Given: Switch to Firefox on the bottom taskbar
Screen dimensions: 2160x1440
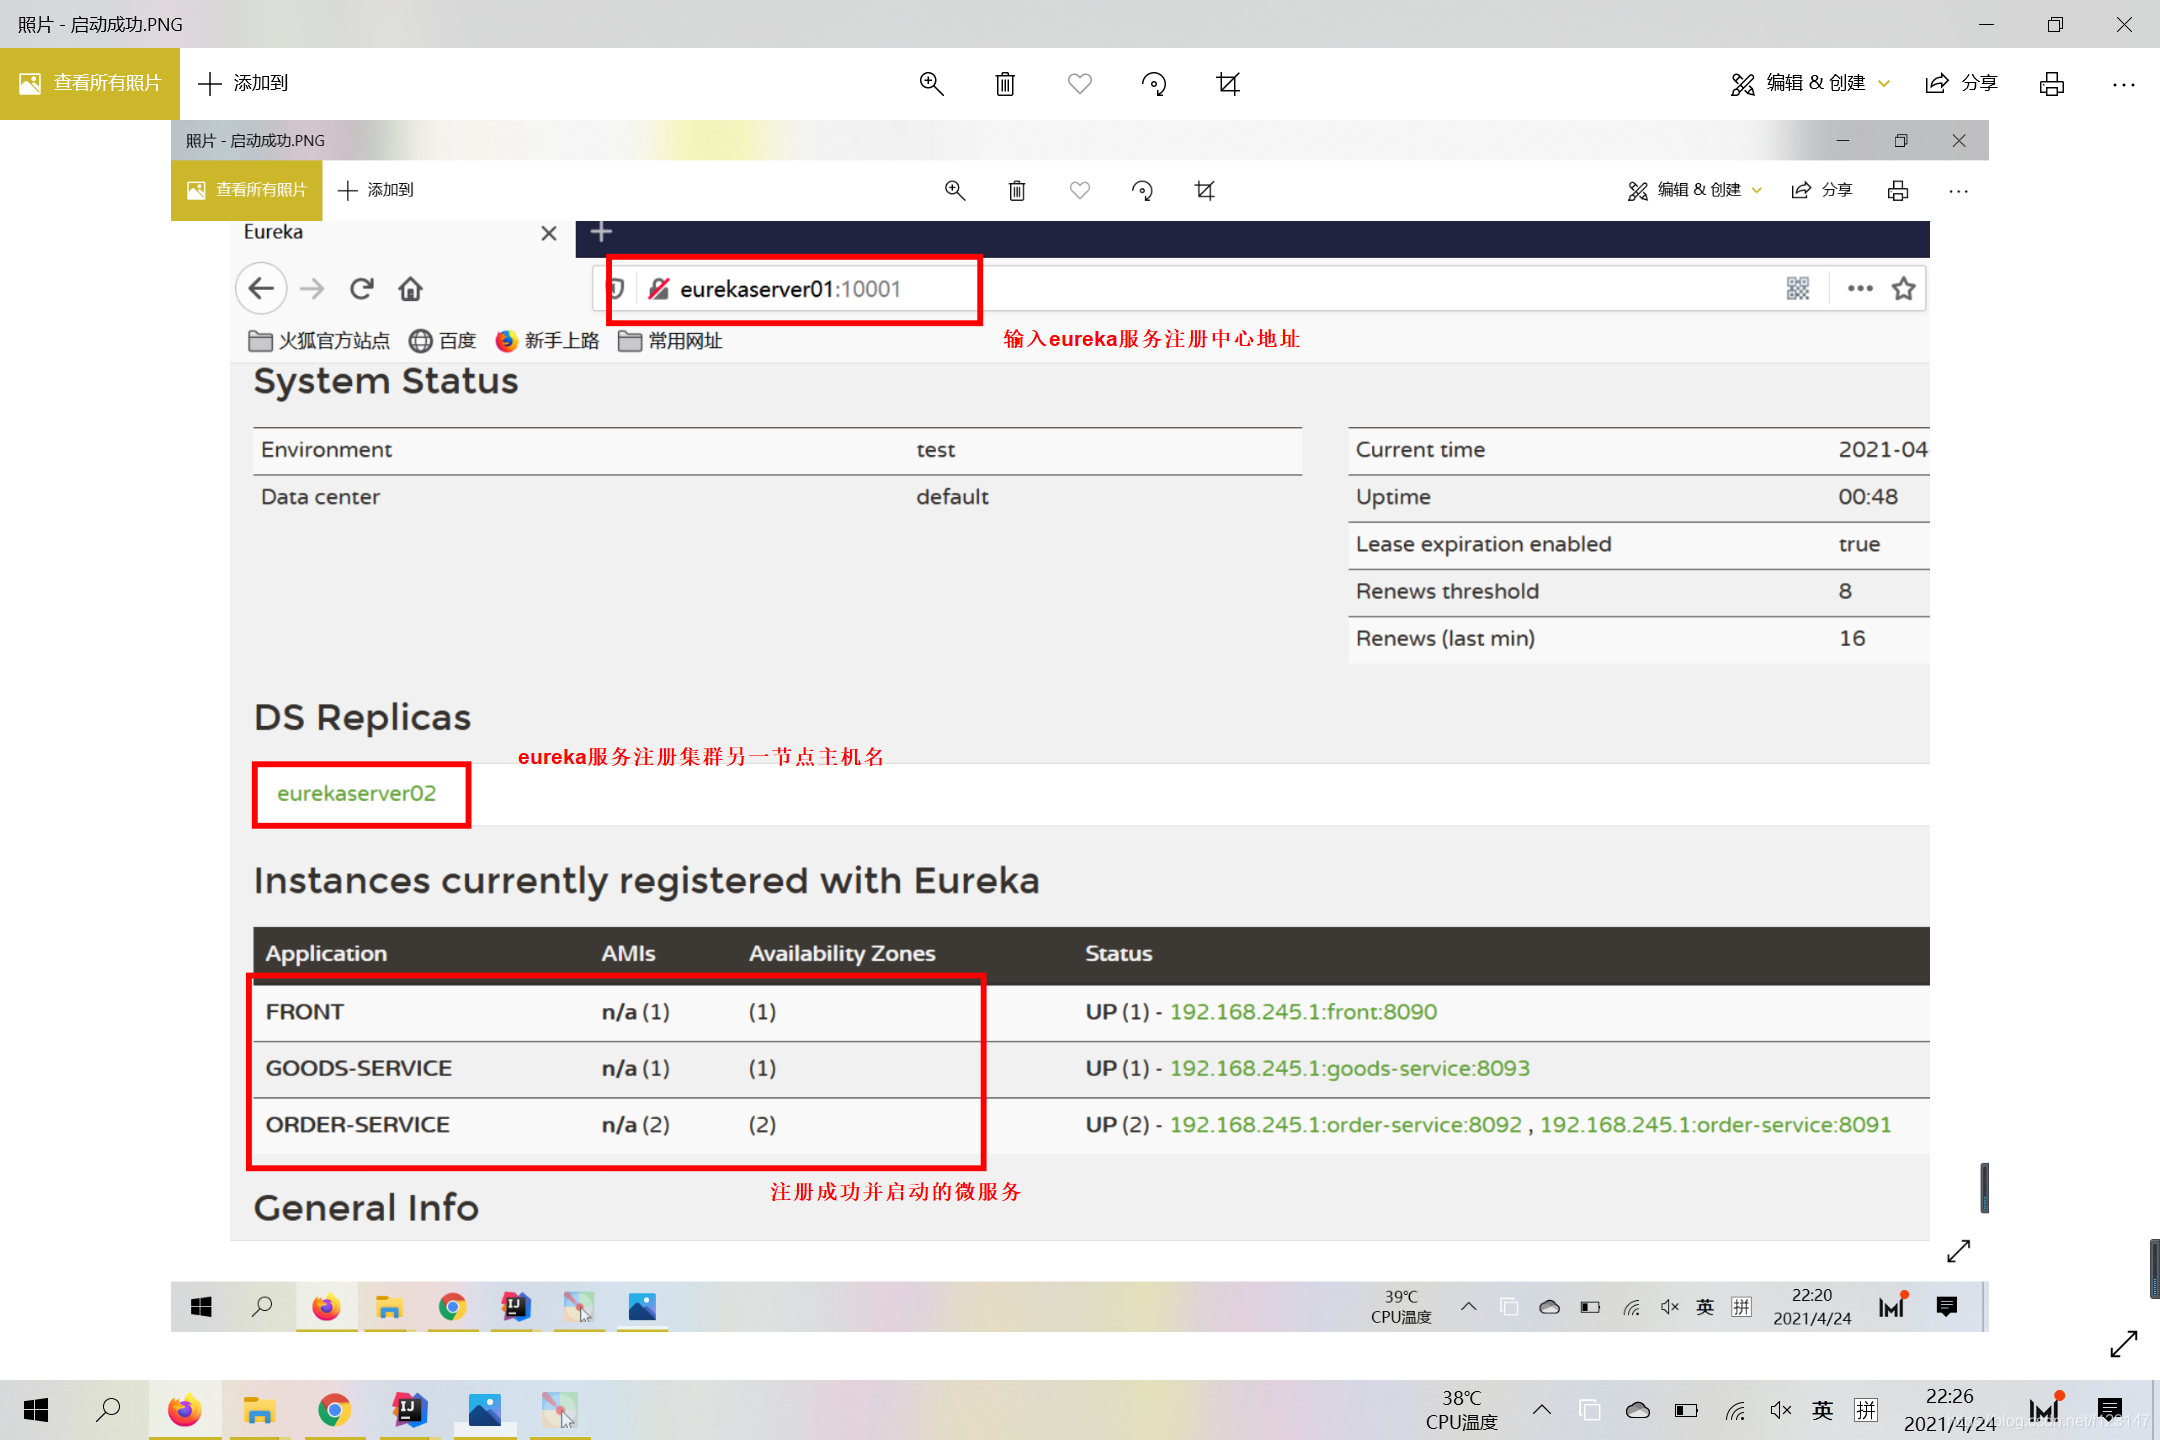Looking at the screenshot, I should (x=184, y=1410).
